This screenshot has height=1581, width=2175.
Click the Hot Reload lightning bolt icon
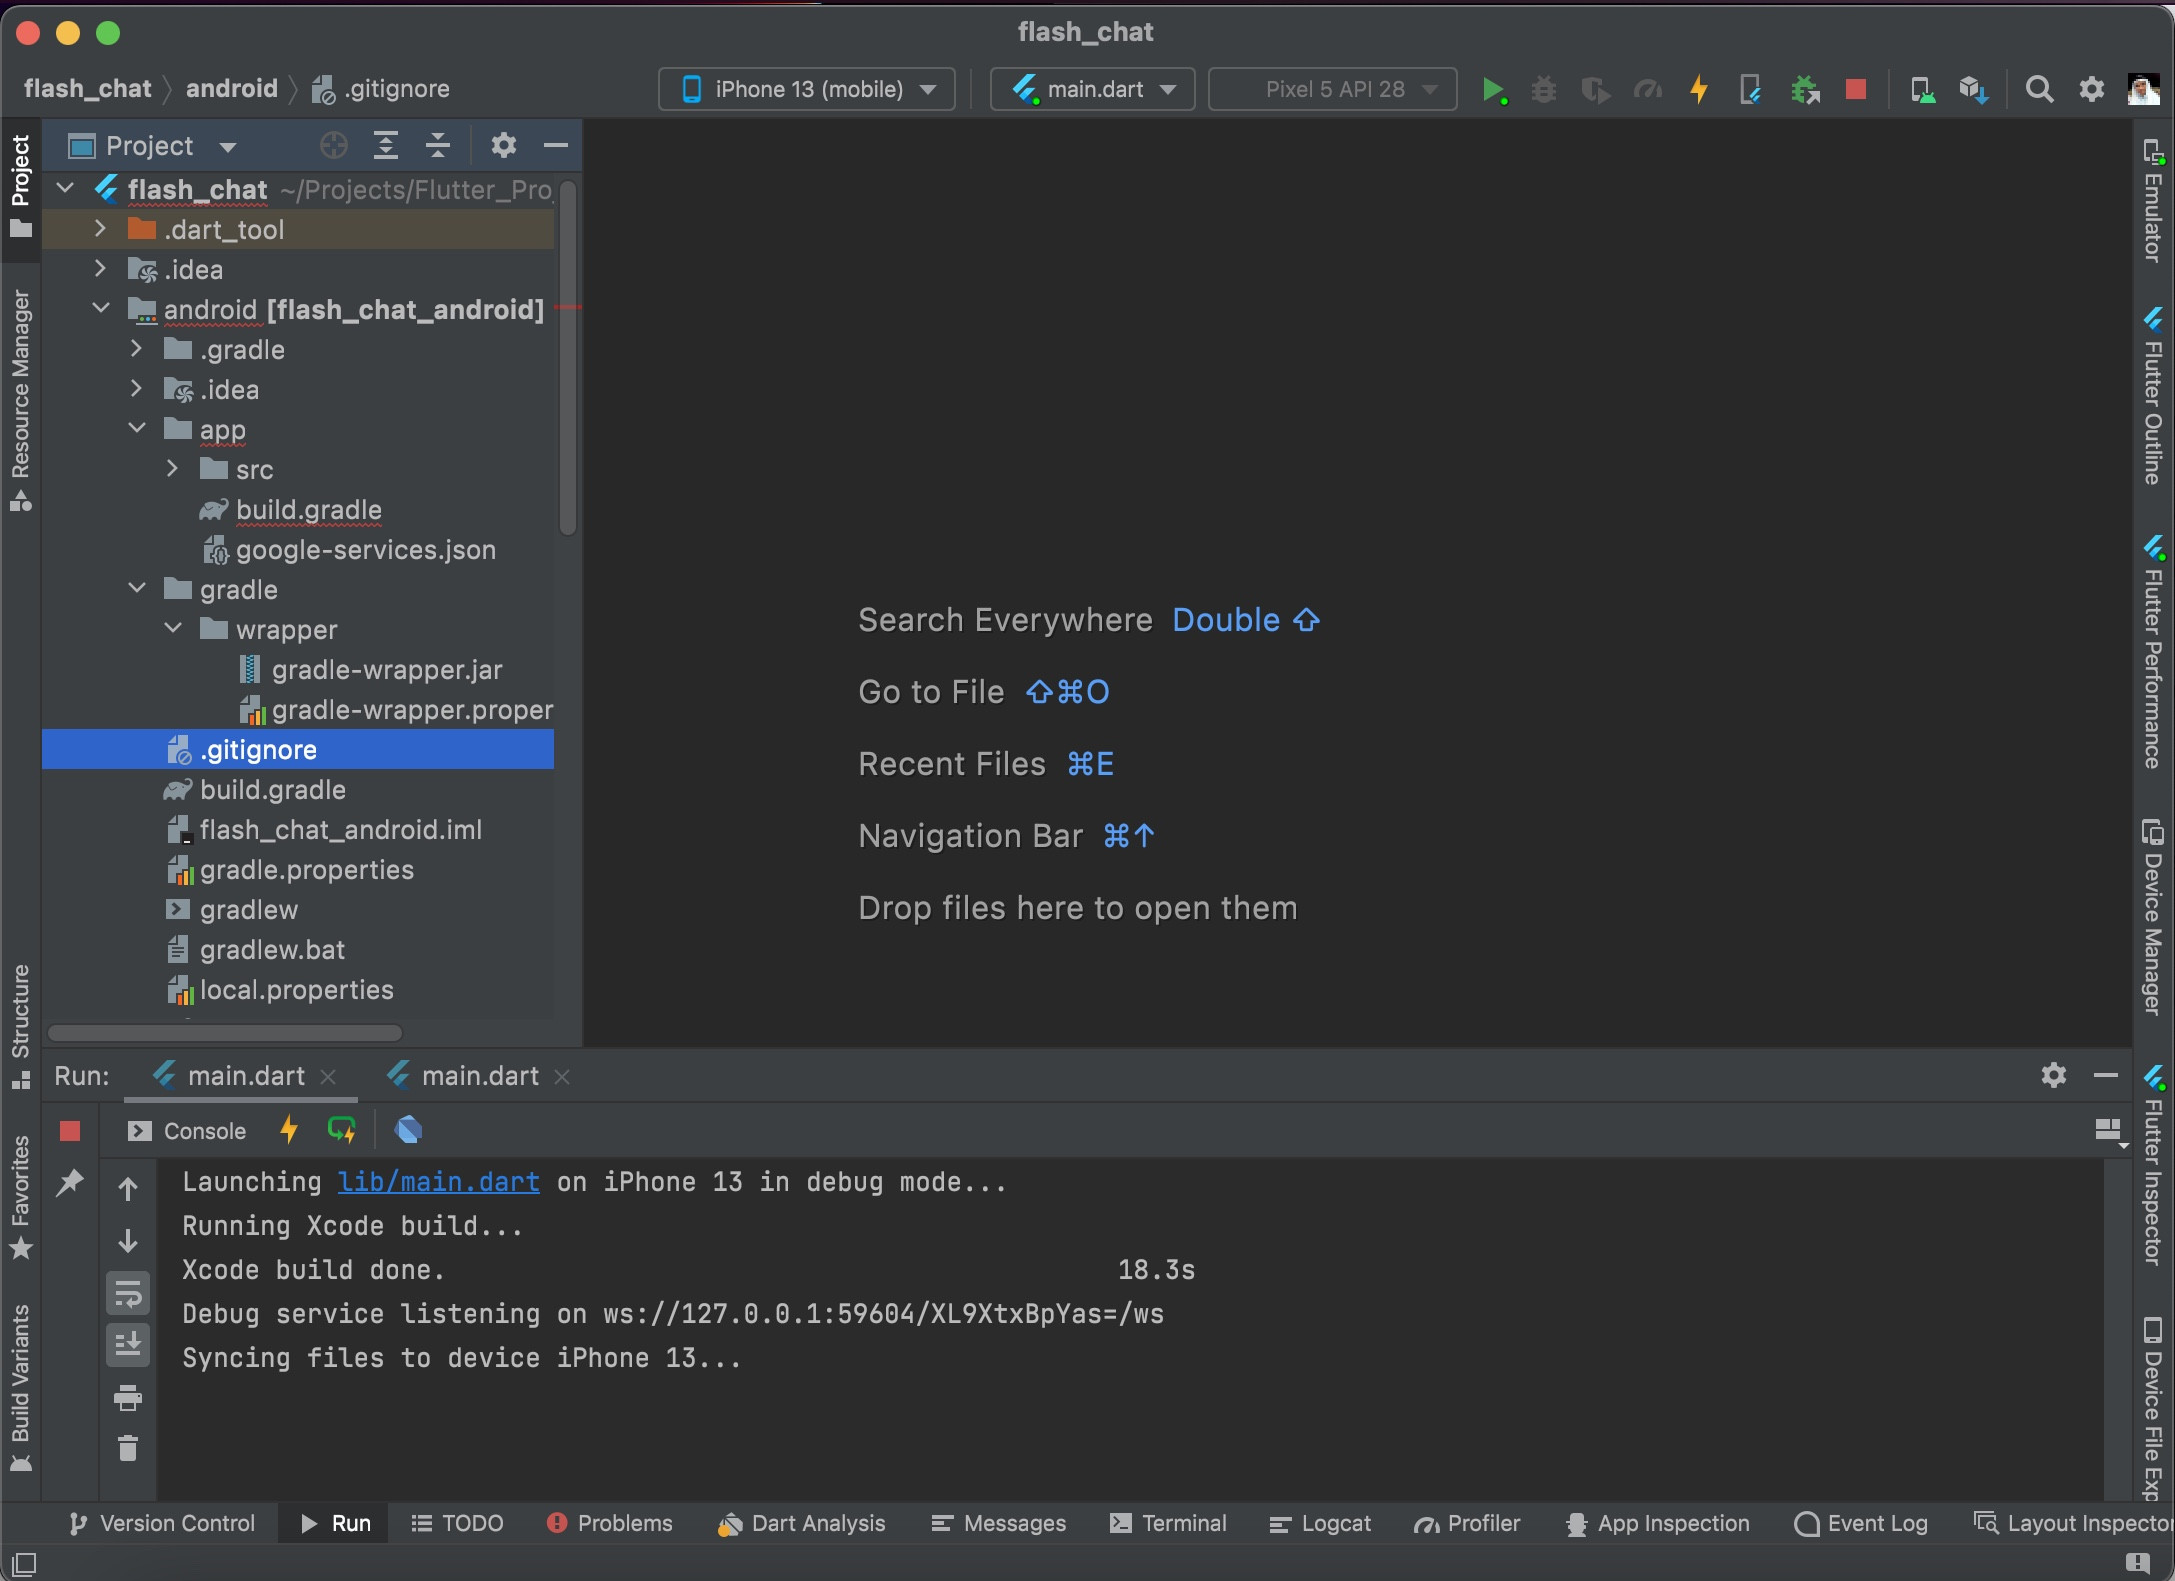[x=1697, y=88]
